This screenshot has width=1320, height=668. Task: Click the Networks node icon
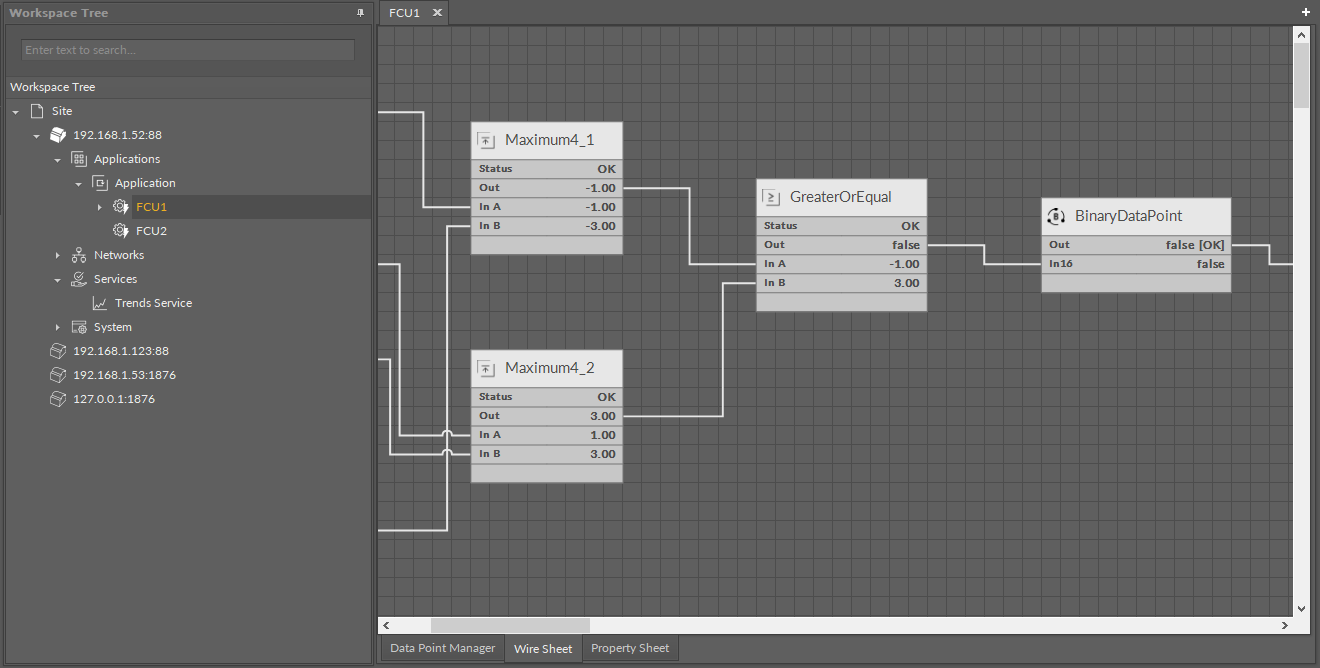(78, 254)
